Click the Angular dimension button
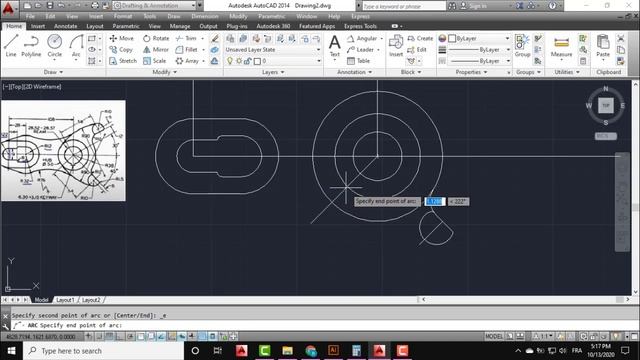This screenshot has width=640, height=360. pos(362,38)
